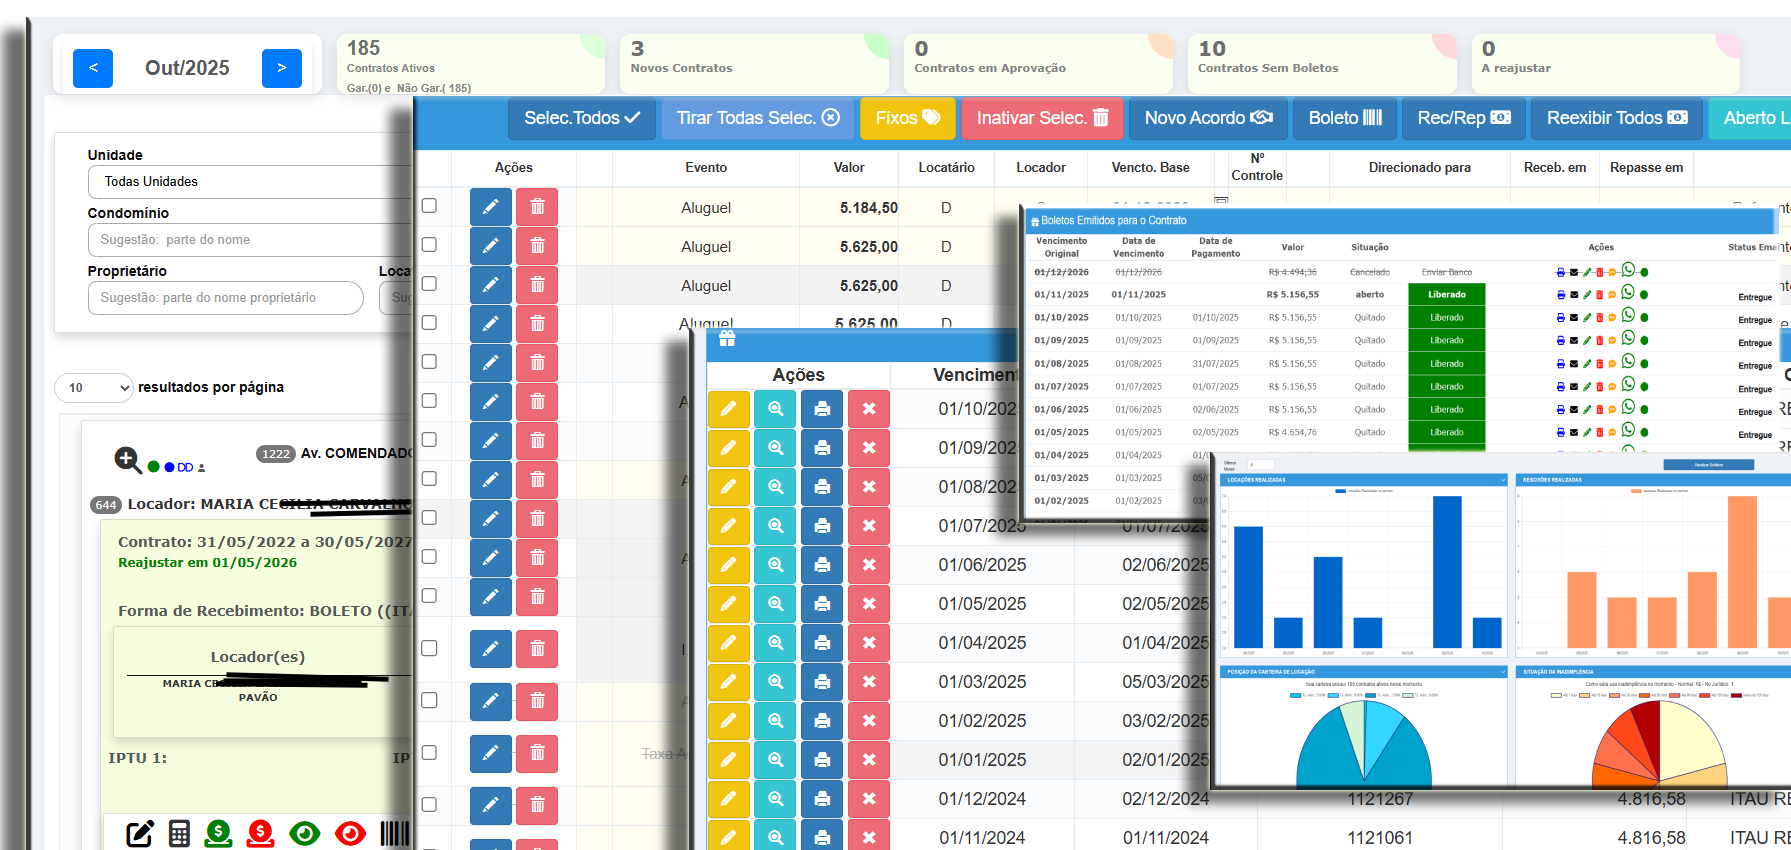The height and width of the screenshot is (850, 1791).
Task: Click the green dollar receipt icon
Action: (219, 833)
